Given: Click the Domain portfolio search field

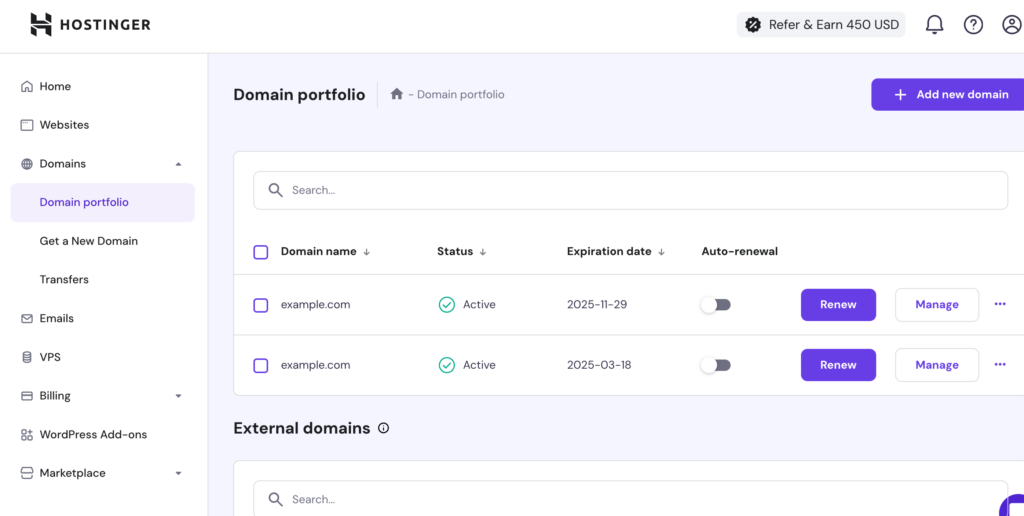Looking at the screenshot, I should 630,190.
